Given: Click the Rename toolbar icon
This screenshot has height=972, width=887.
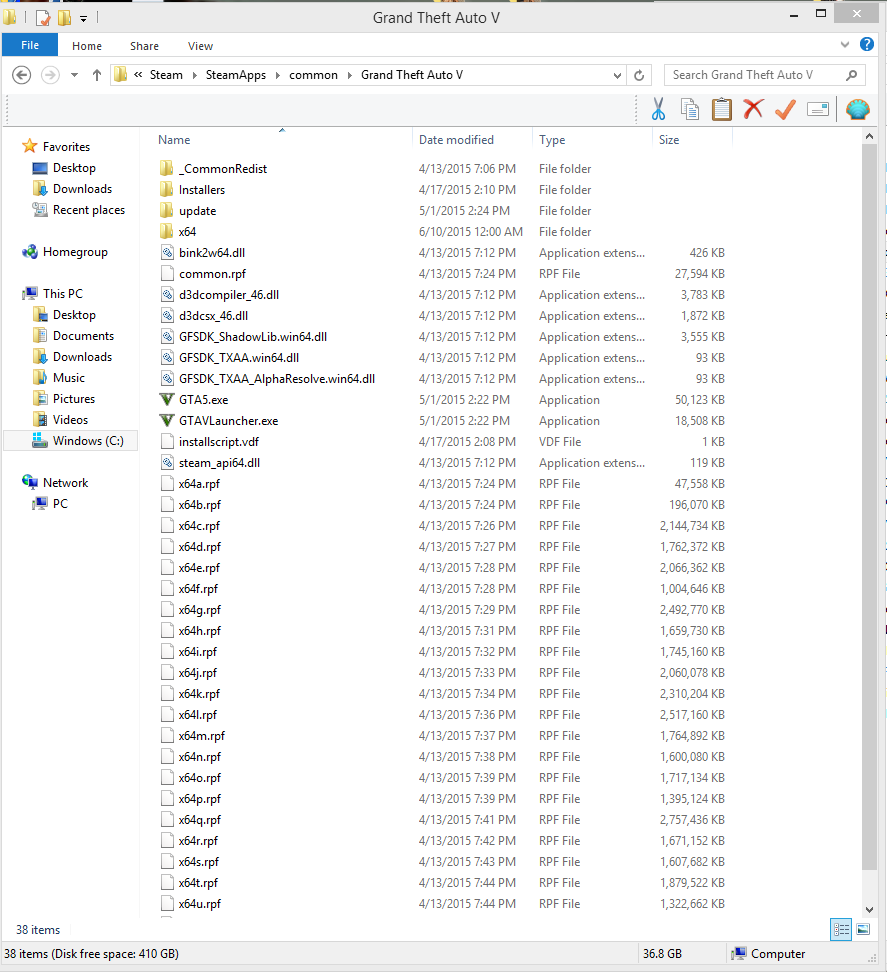Looking at the screenshot, I should [818, 110].
